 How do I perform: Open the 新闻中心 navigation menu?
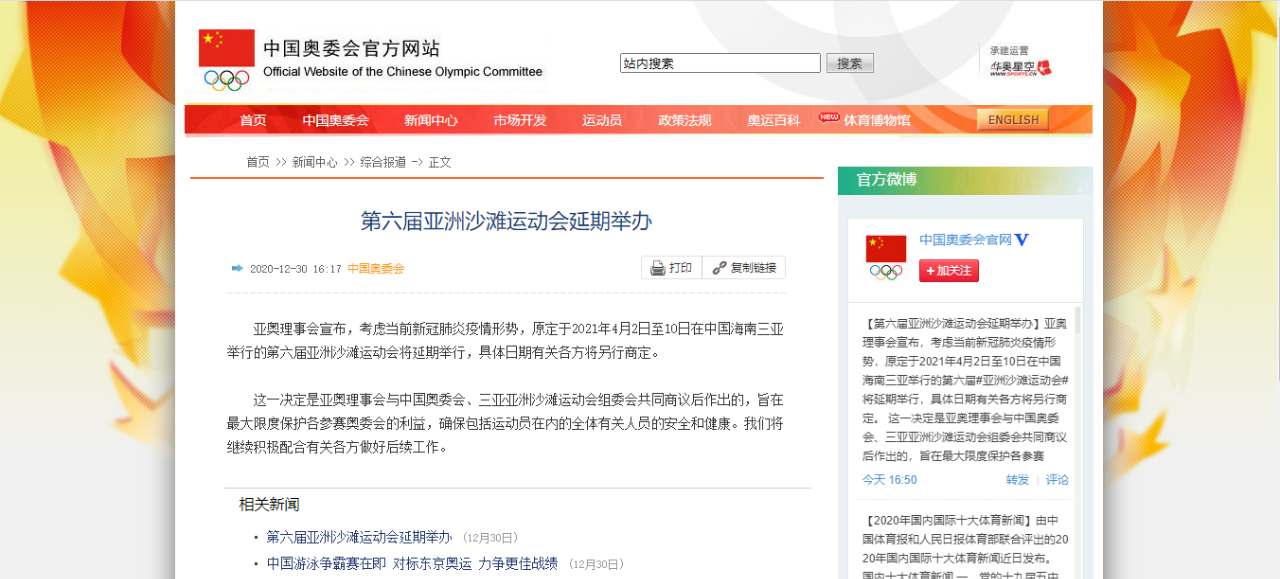(x=431, y=120)
